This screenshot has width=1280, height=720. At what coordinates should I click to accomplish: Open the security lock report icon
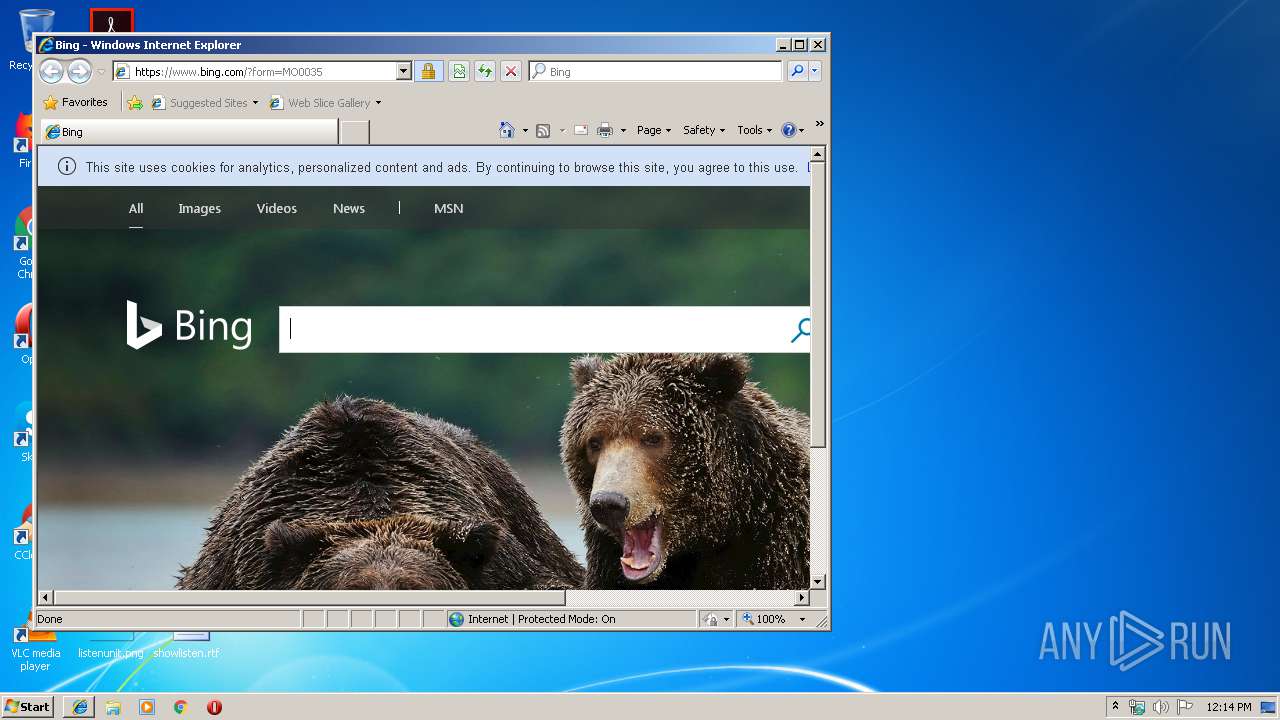[428, 72]
